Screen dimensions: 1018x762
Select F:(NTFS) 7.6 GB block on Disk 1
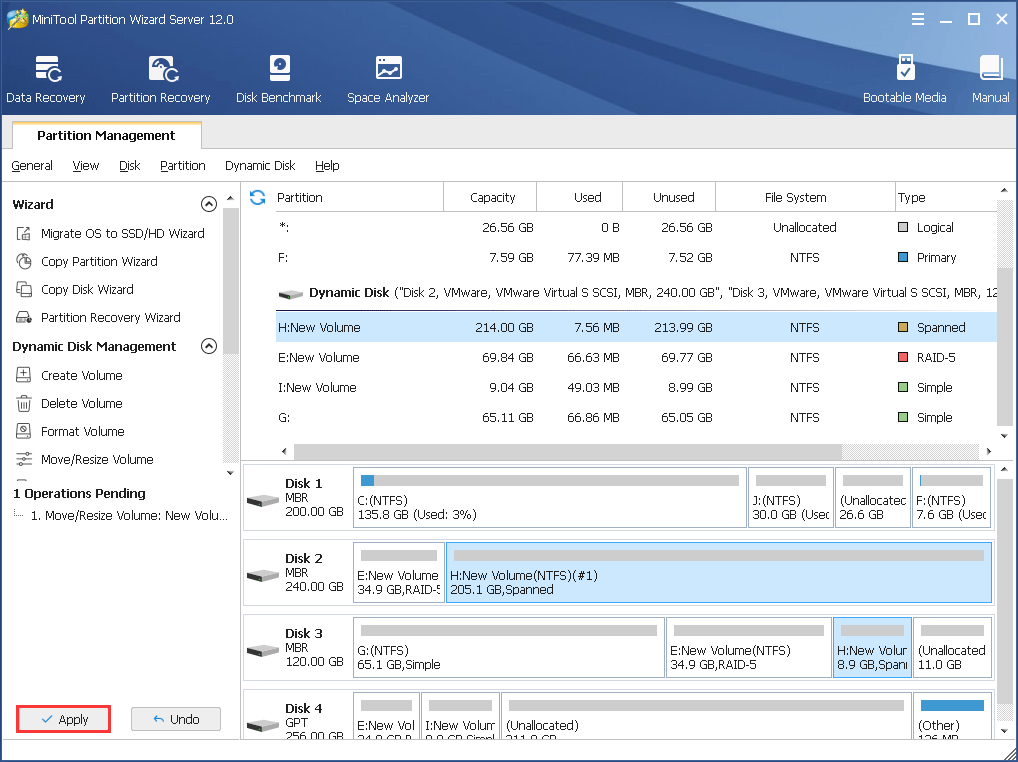point(951,497)
